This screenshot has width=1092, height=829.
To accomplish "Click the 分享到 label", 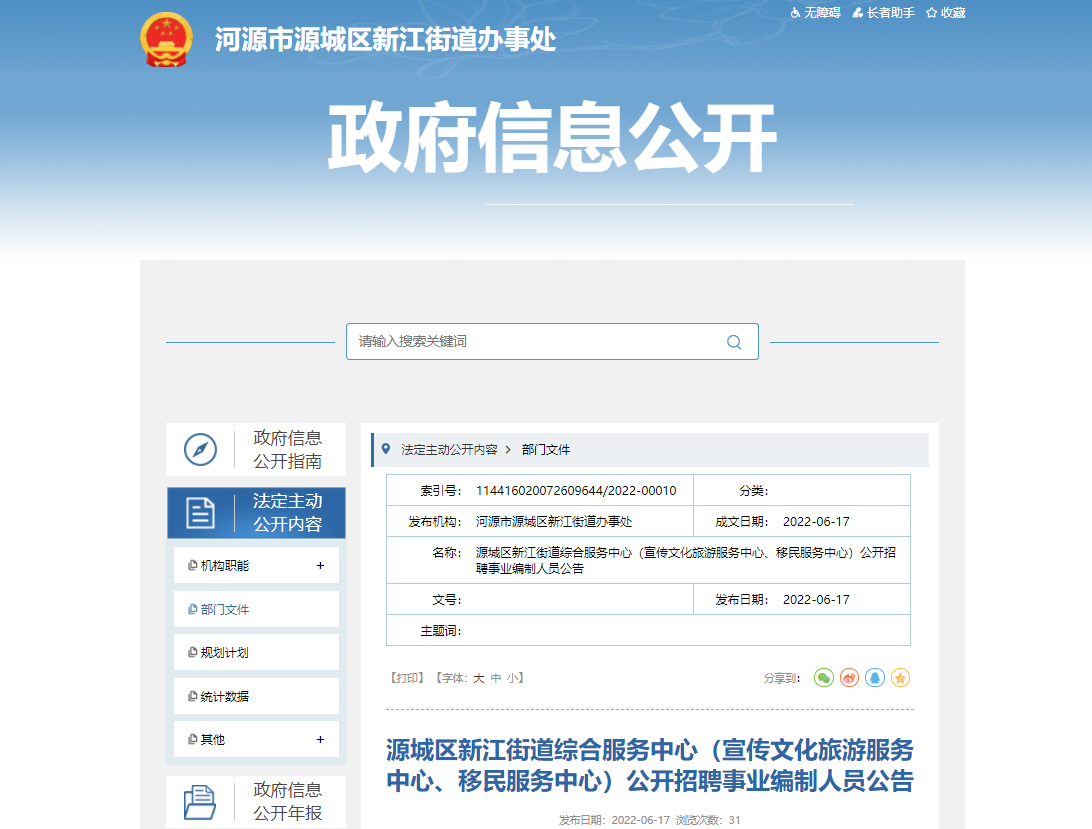I will (781, 678).
